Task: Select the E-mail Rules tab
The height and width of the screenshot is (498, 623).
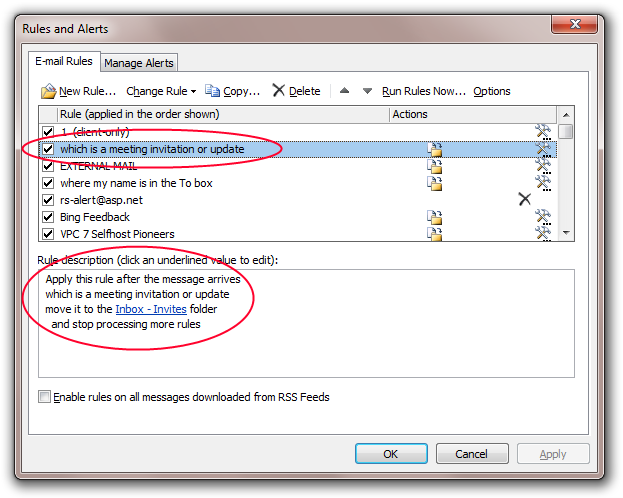Action: click(x=64, y=62)
